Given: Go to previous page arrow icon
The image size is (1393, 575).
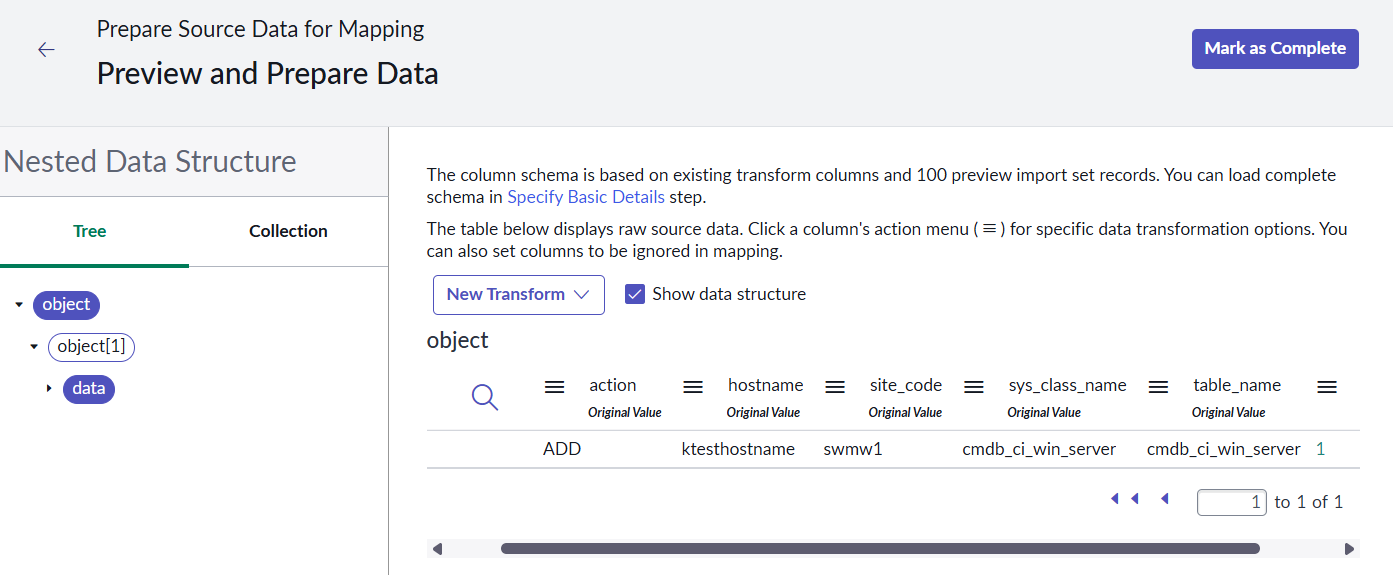Looking at the screenshot, I should [1164, 499].
